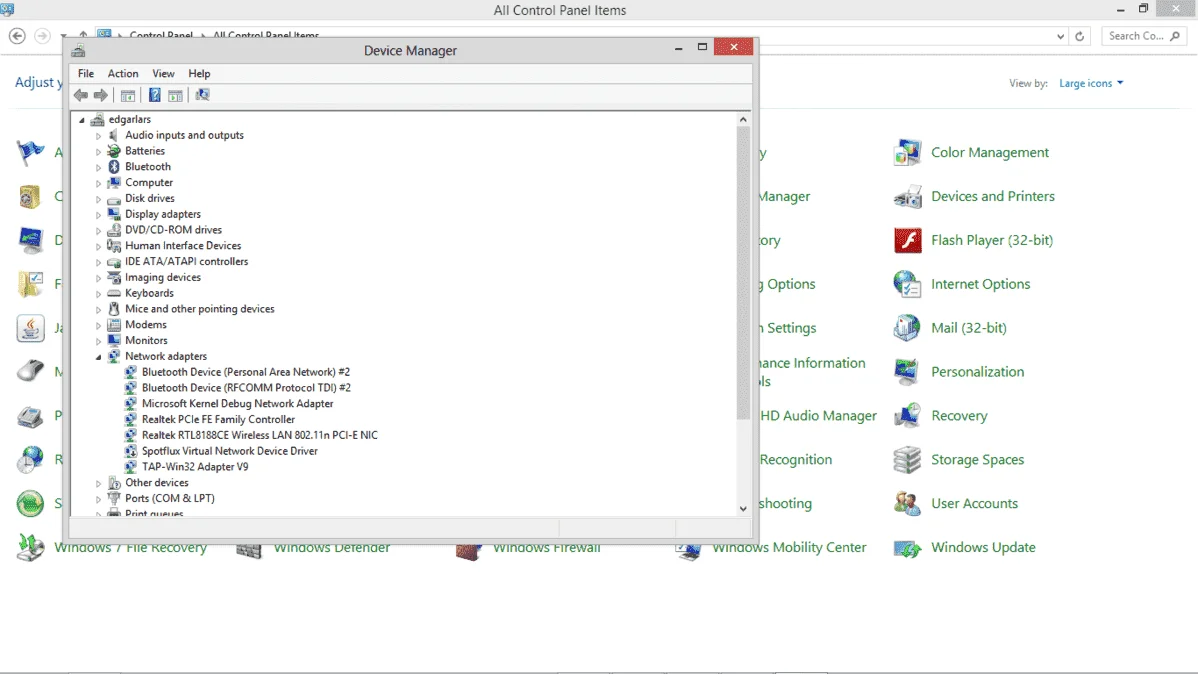Click the Back arrow in Device Manager toolbar

click(x=80, y=96)
